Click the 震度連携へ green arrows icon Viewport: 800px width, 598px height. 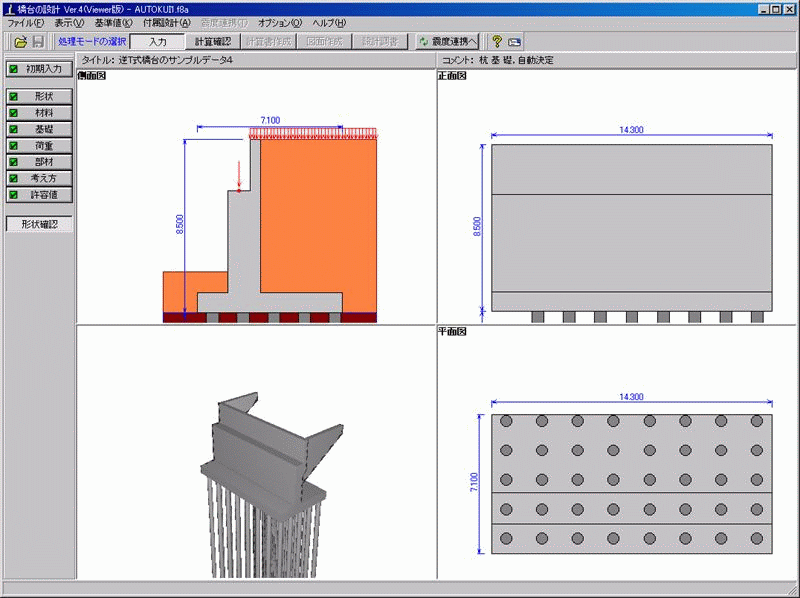pyautogui.click(x=424, y=42)
